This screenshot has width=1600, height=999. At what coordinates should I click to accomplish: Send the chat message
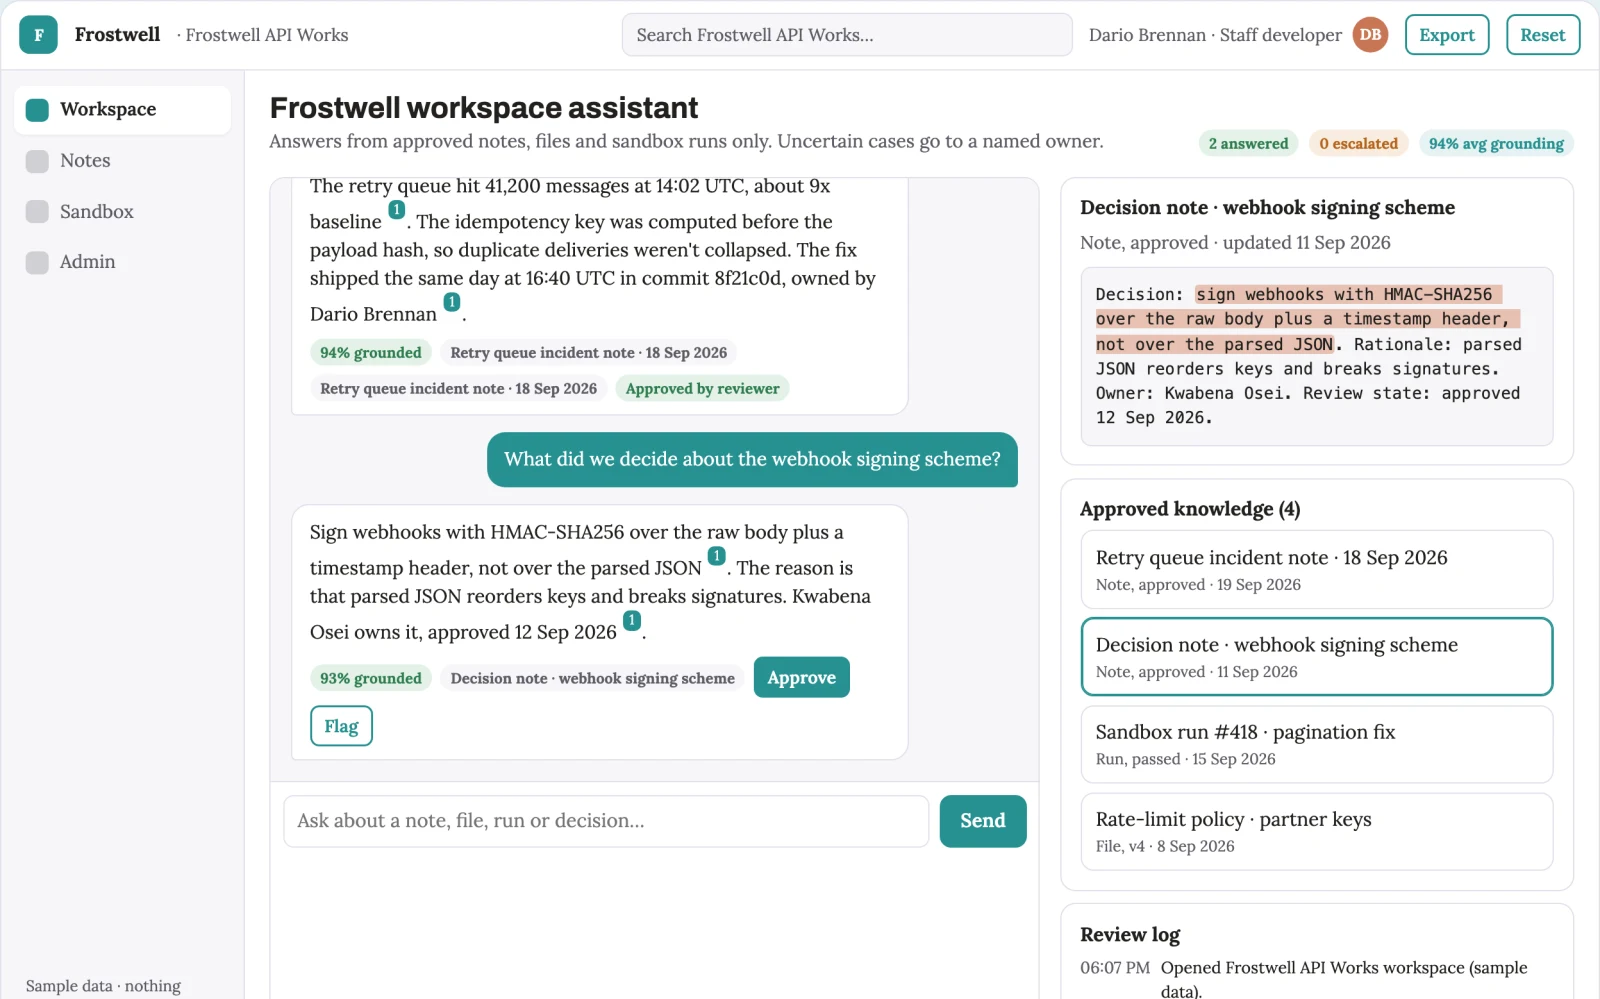click(x=983, y=821)
